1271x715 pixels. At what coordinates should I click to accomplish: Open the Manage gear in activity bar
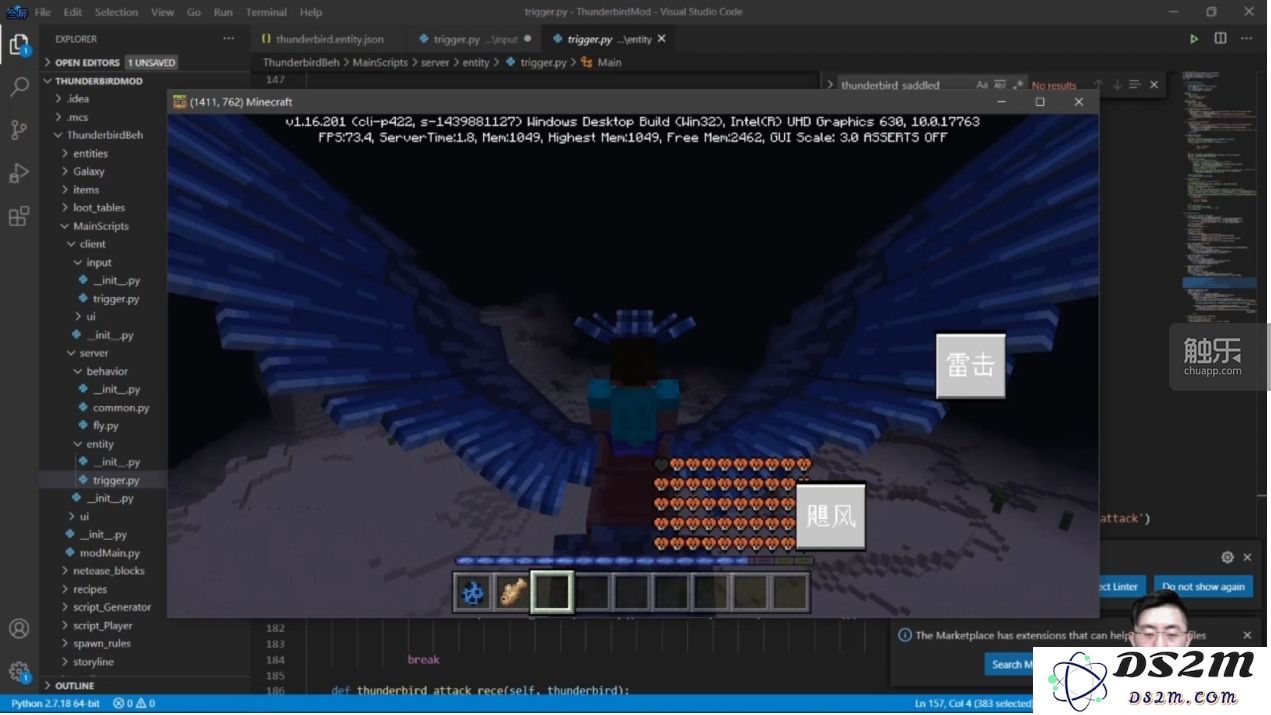click(x=19, y=672)
